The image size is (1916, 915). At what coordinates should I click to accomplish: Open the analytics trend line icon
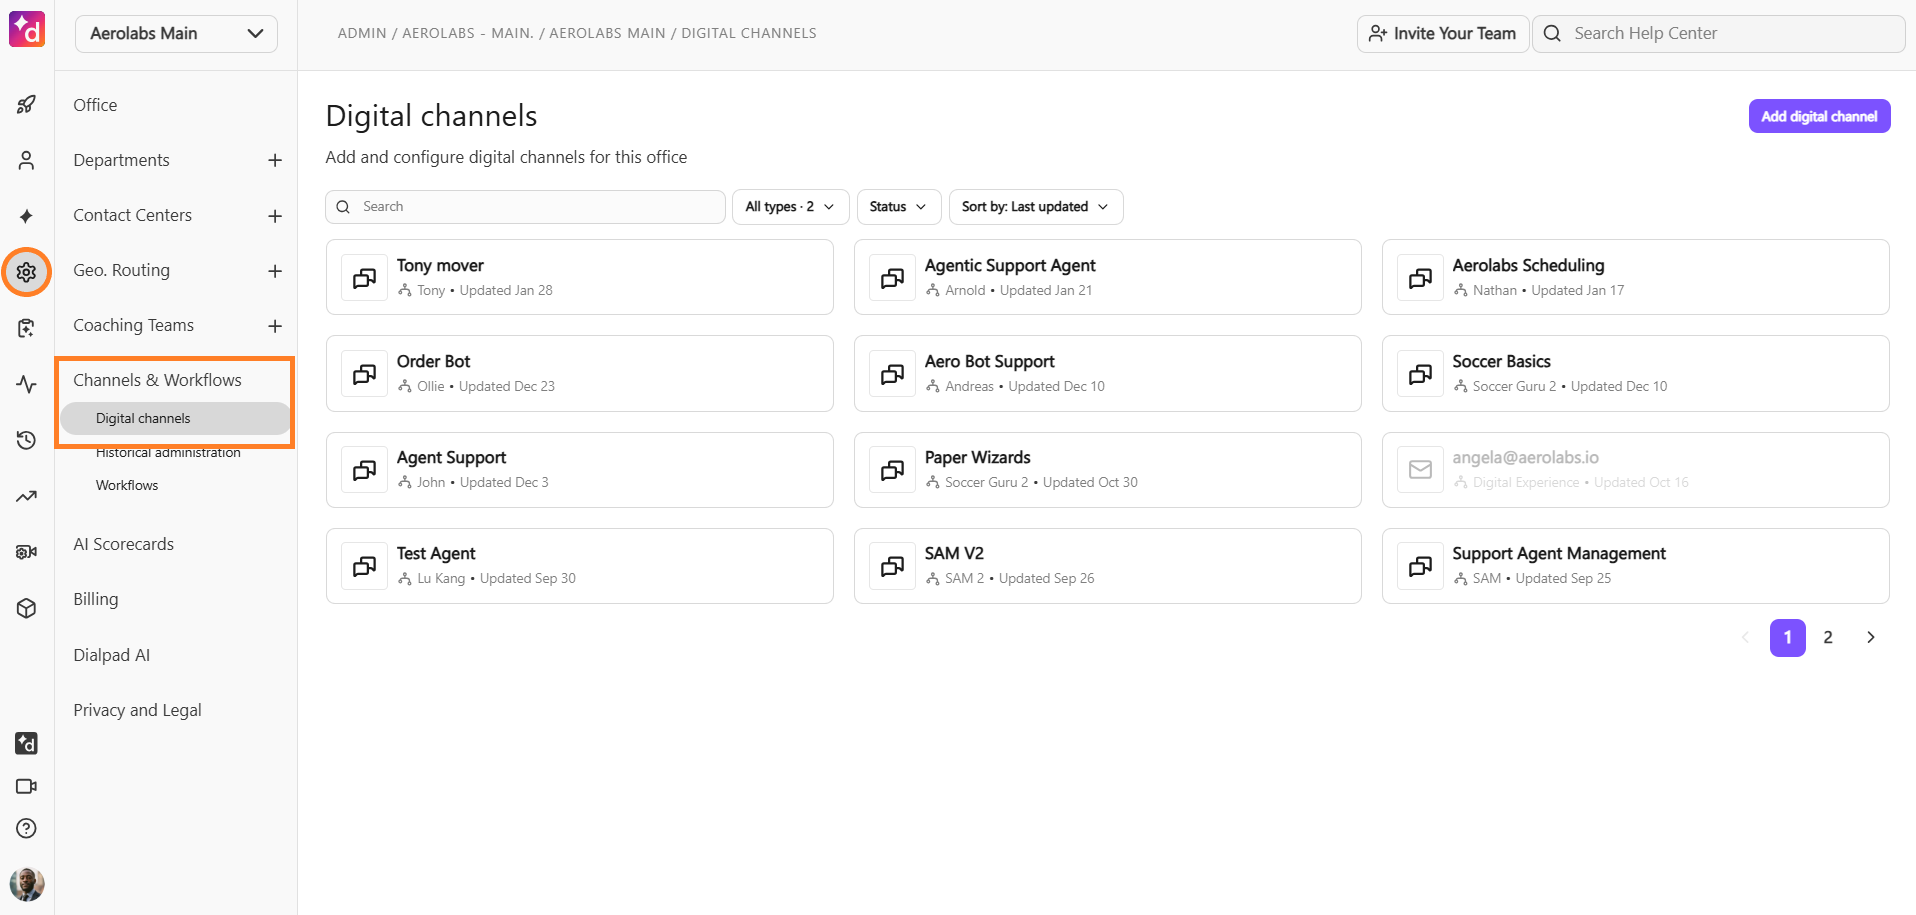tap(27, 496)
